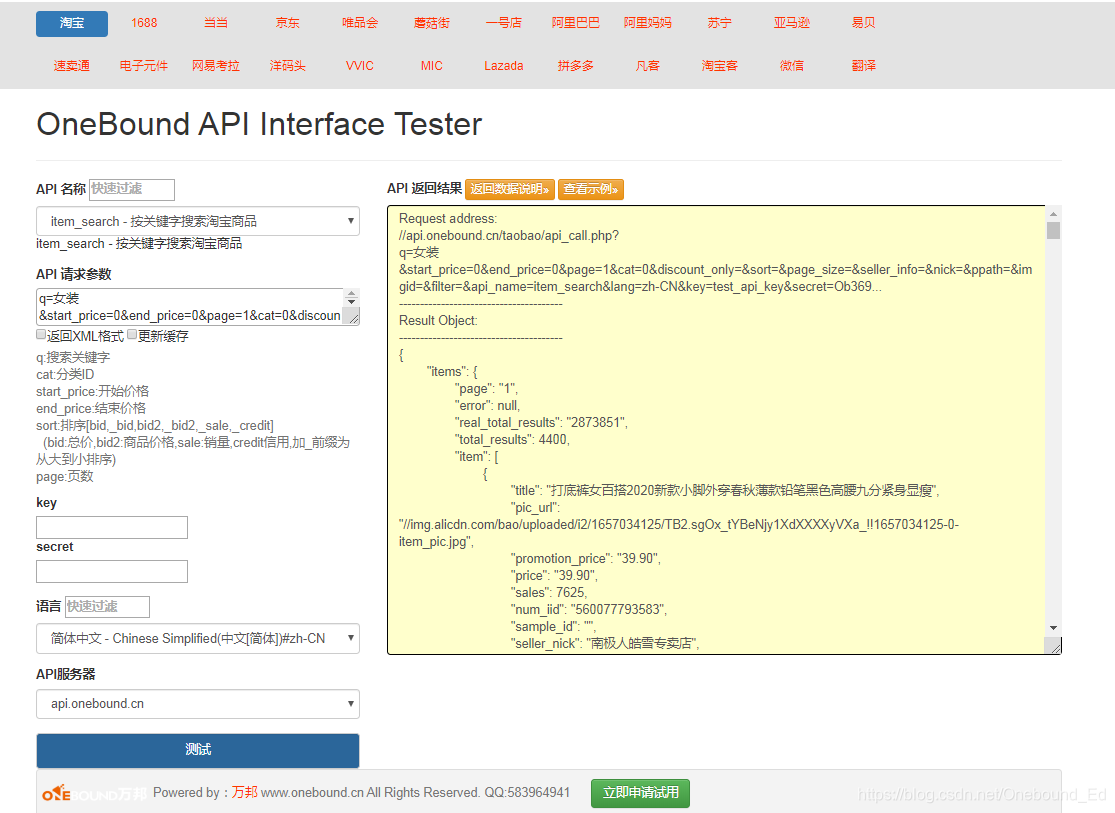Click the www.onebound.cn footer link
The image size is (1115, 813).
312,792
